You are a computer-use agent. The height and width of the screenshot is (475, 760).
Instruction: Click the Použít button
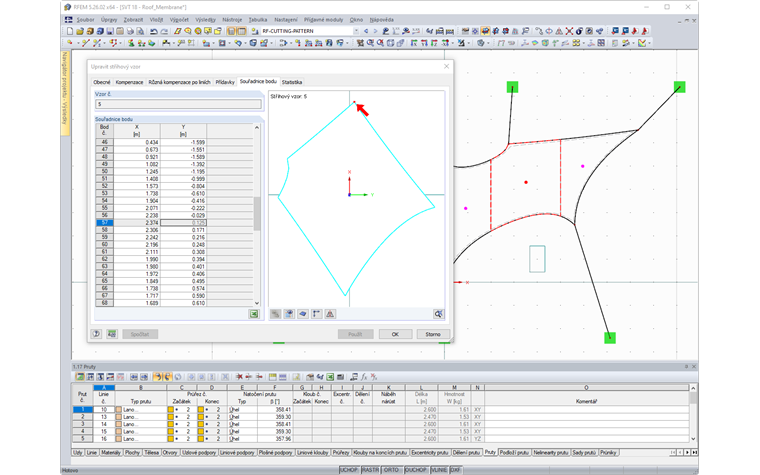[x=355, y=334]
